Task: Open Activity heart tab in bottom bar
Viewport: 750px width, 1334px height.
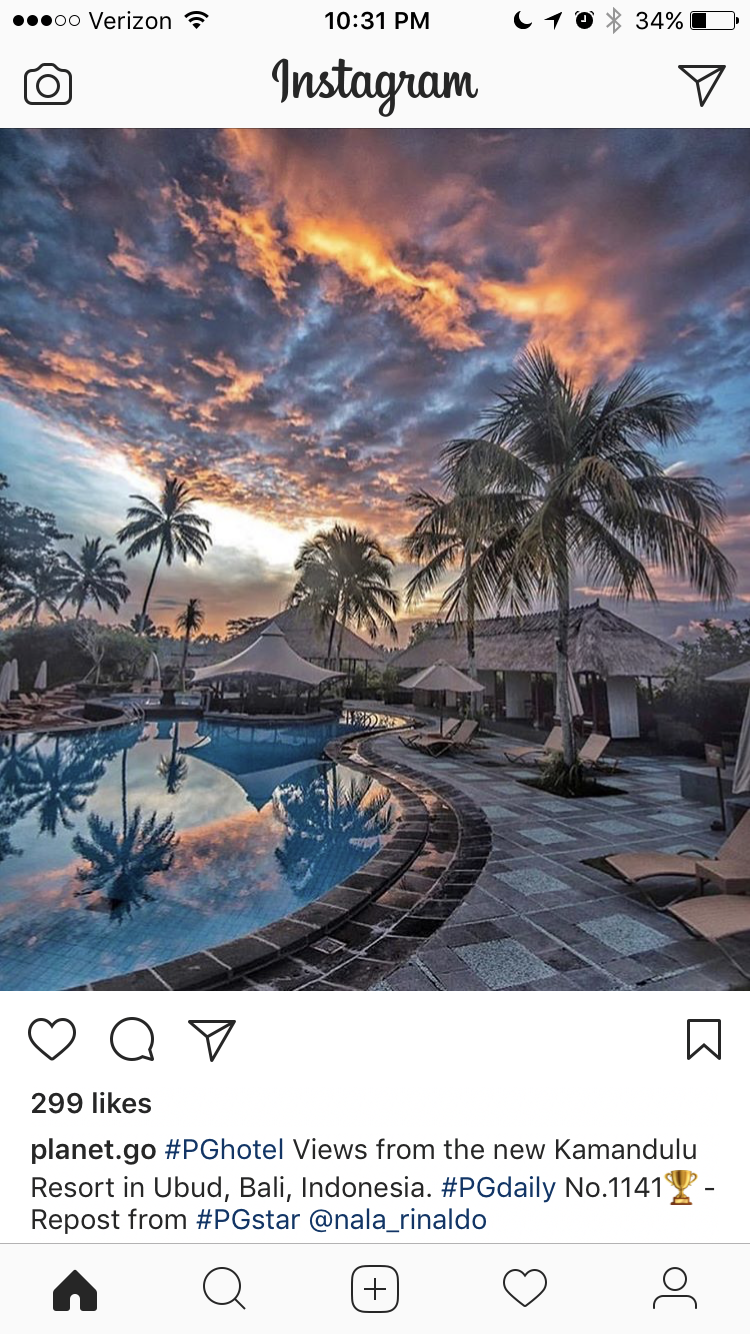Action: tap(525, 1289)
